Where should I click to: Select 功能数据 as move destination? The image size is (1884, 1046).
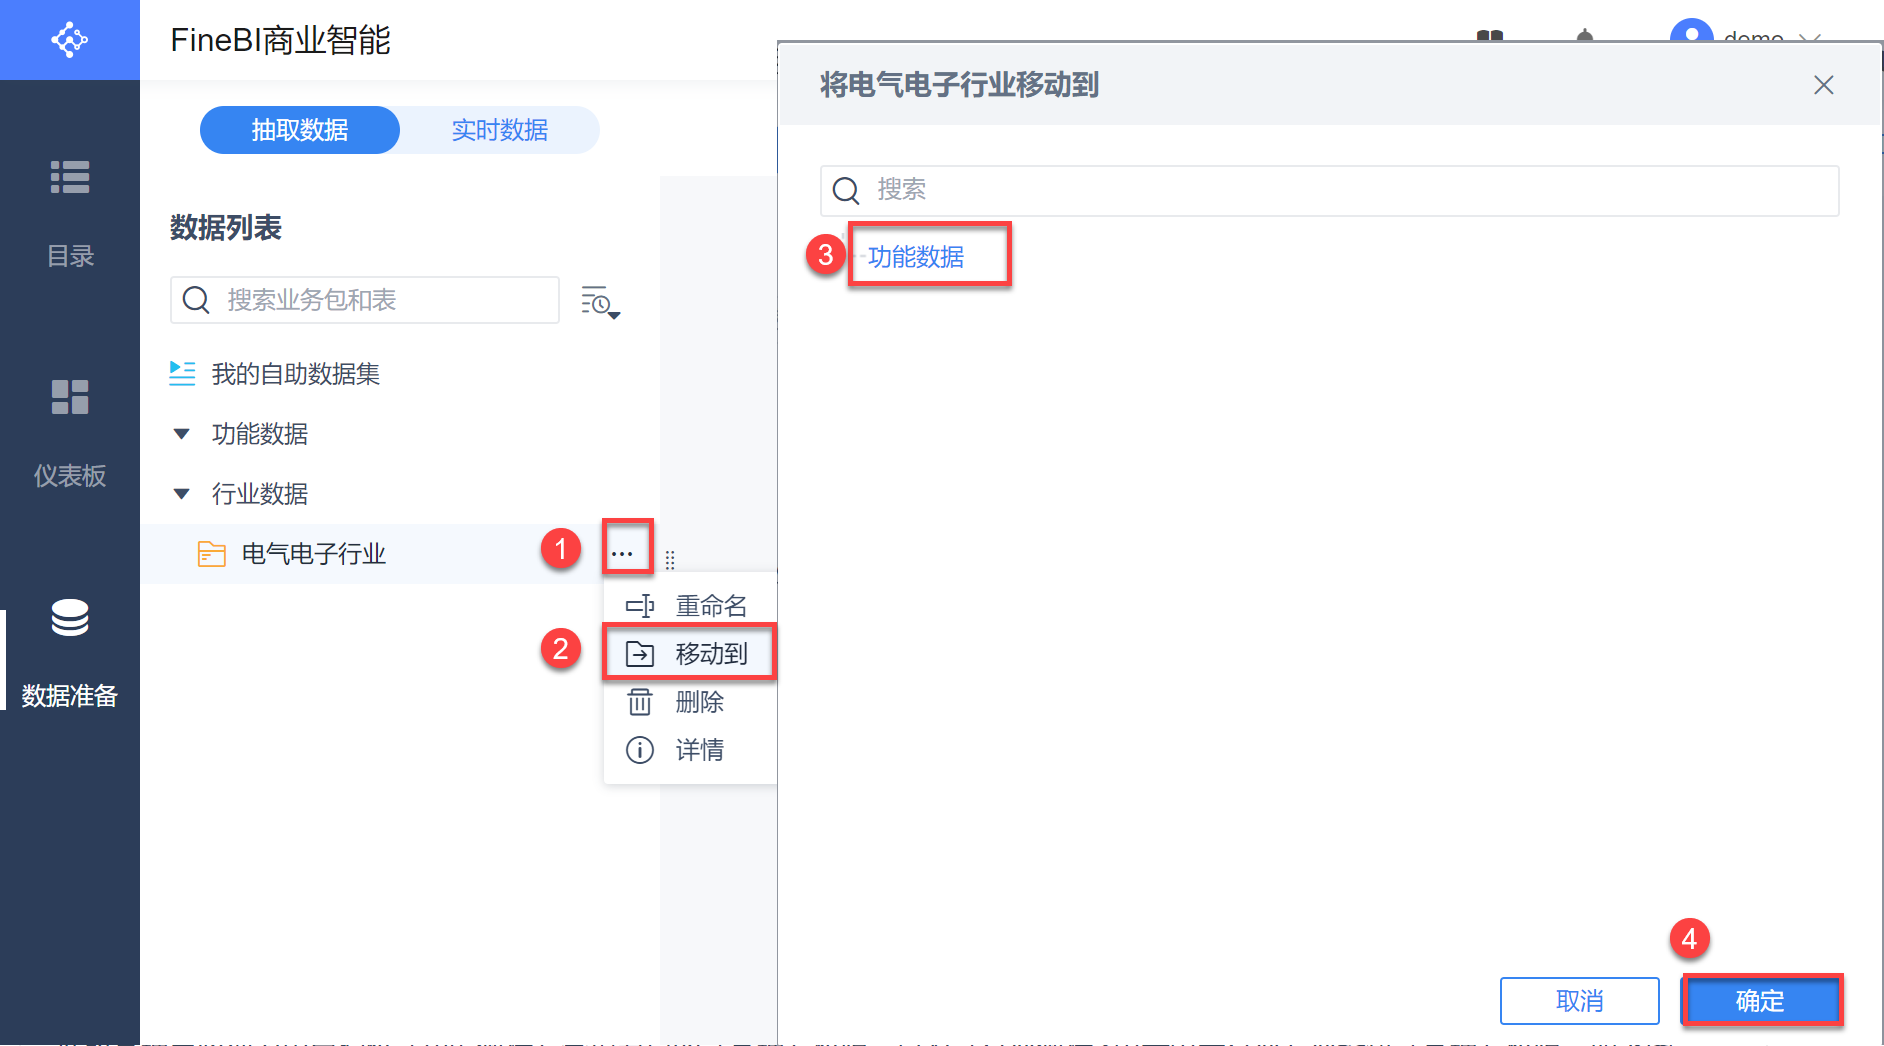pos(915,257)
